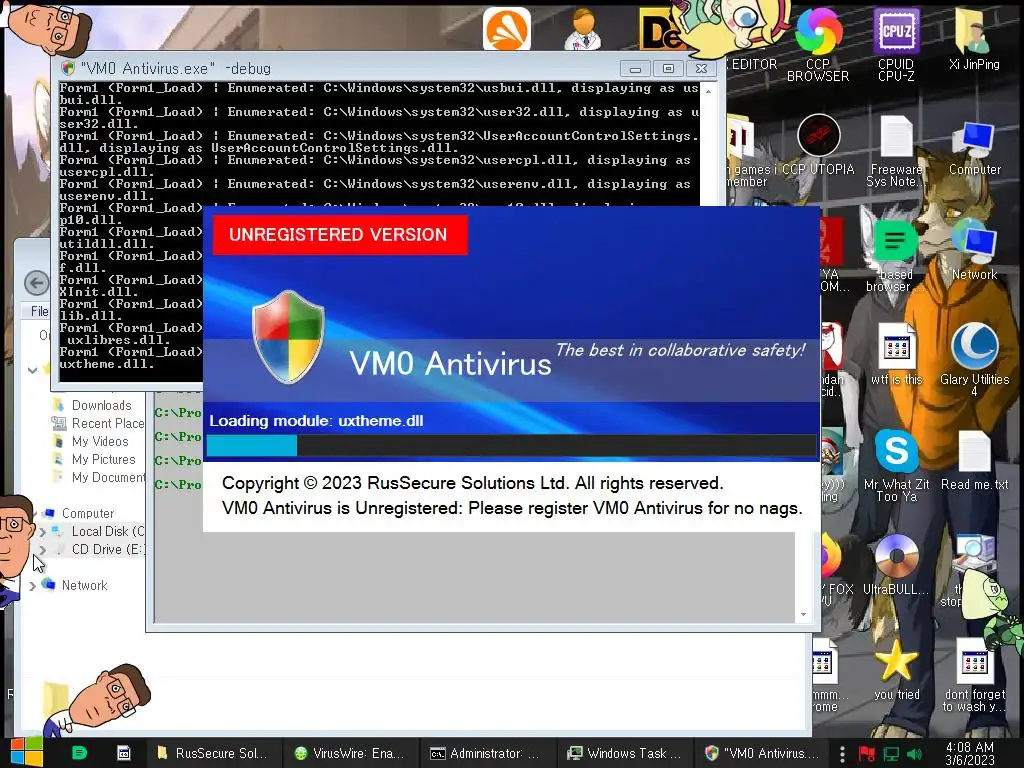Open the Read me.txt file
1024x768 pixels.
974,460
